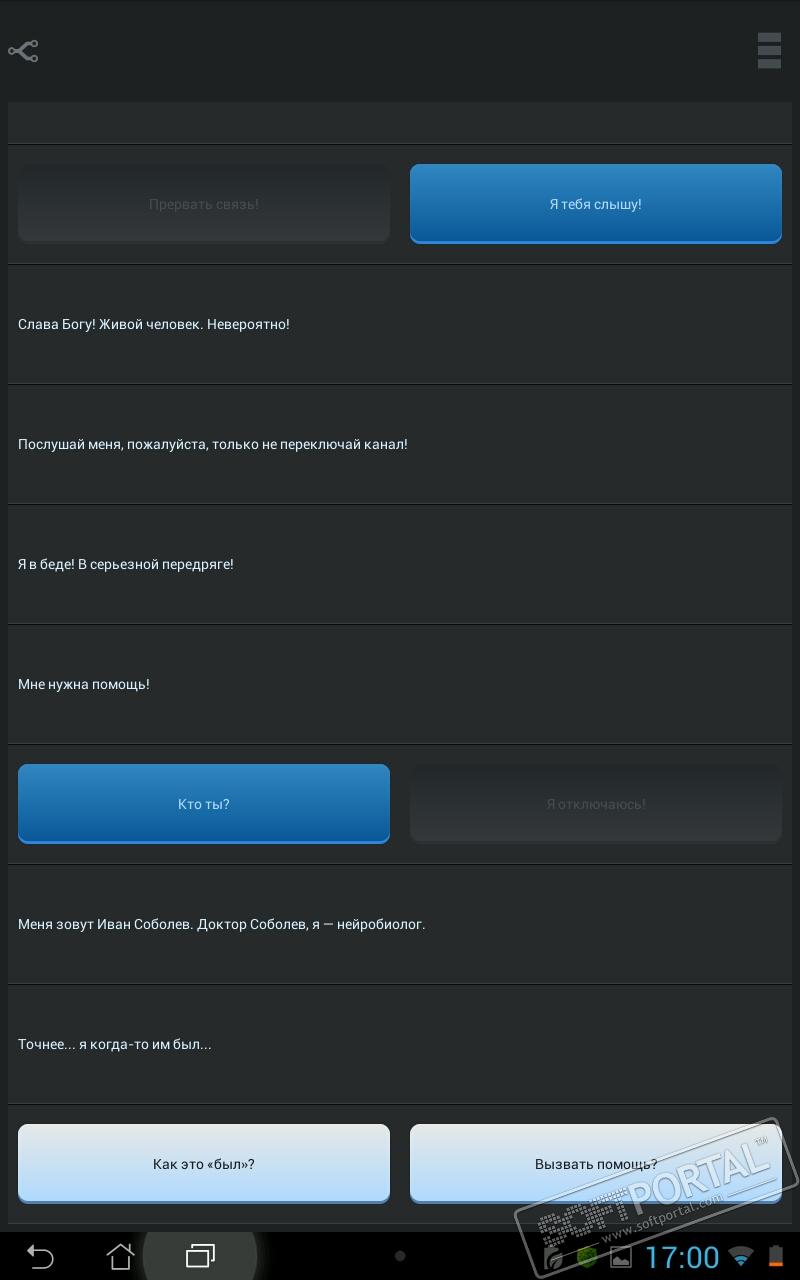Tap the message "Мне нужна помощь!"

[x=84, y=684]
